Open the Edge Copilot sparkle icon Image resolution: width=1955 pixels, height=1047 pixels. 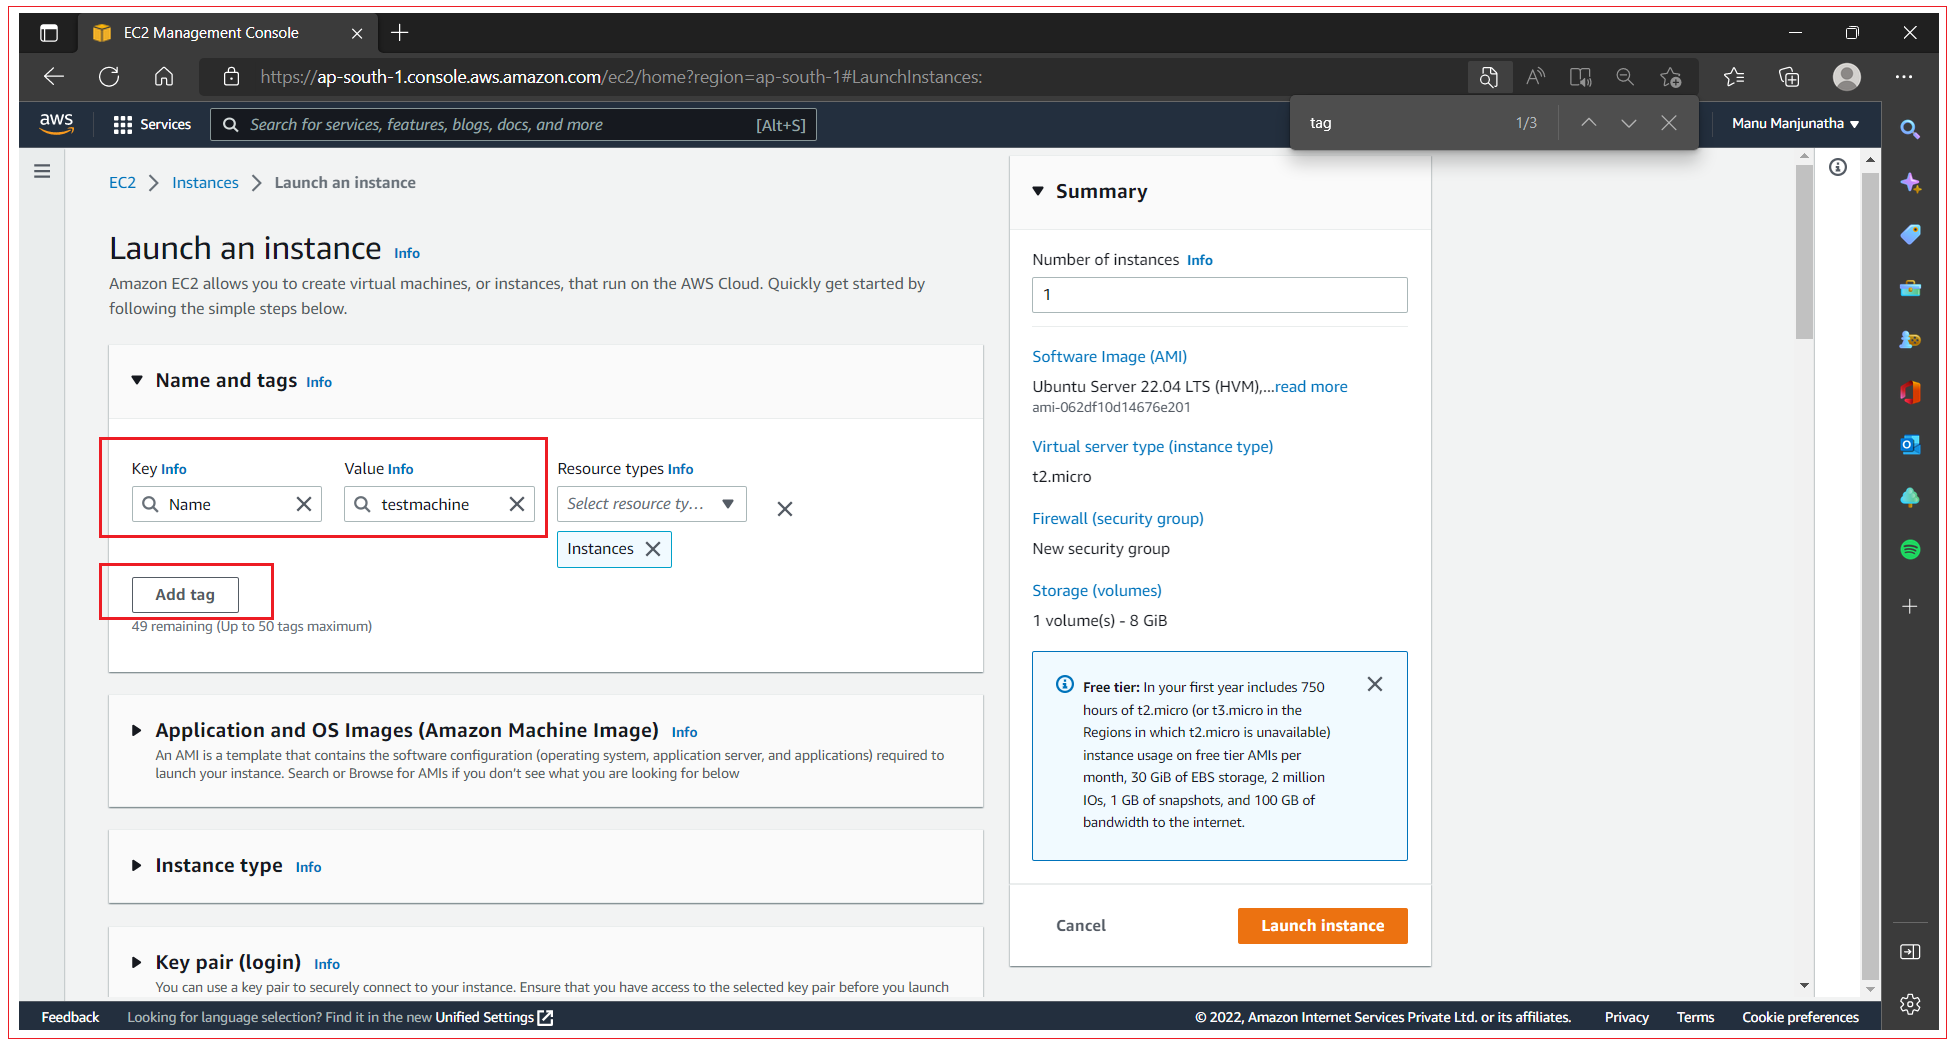(1910, 182)
